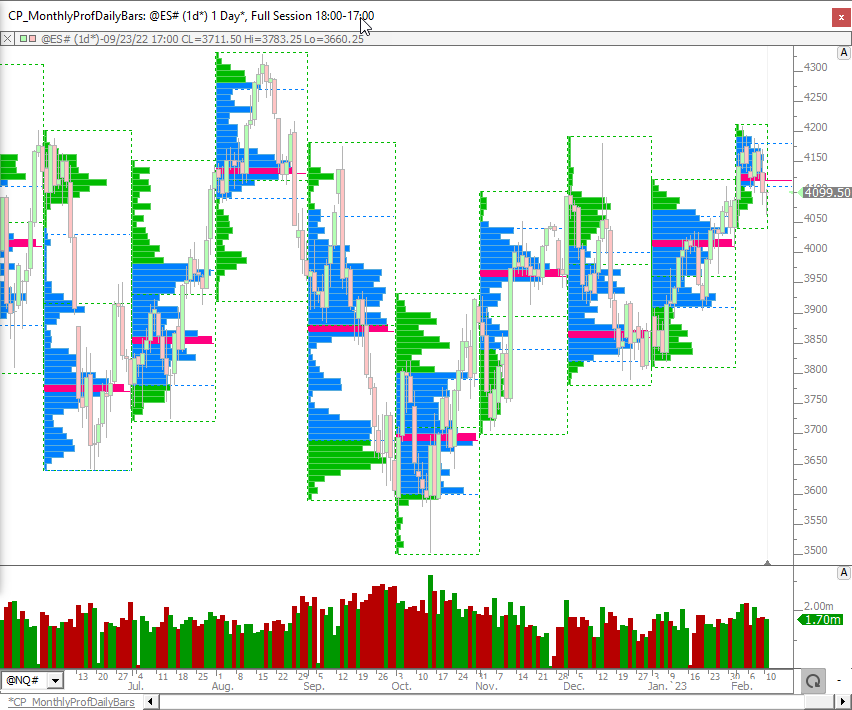Click the scroll left arrow
The width and height of the screenshot is (852, 710).
pyautogui.click(x=151, y=702)
